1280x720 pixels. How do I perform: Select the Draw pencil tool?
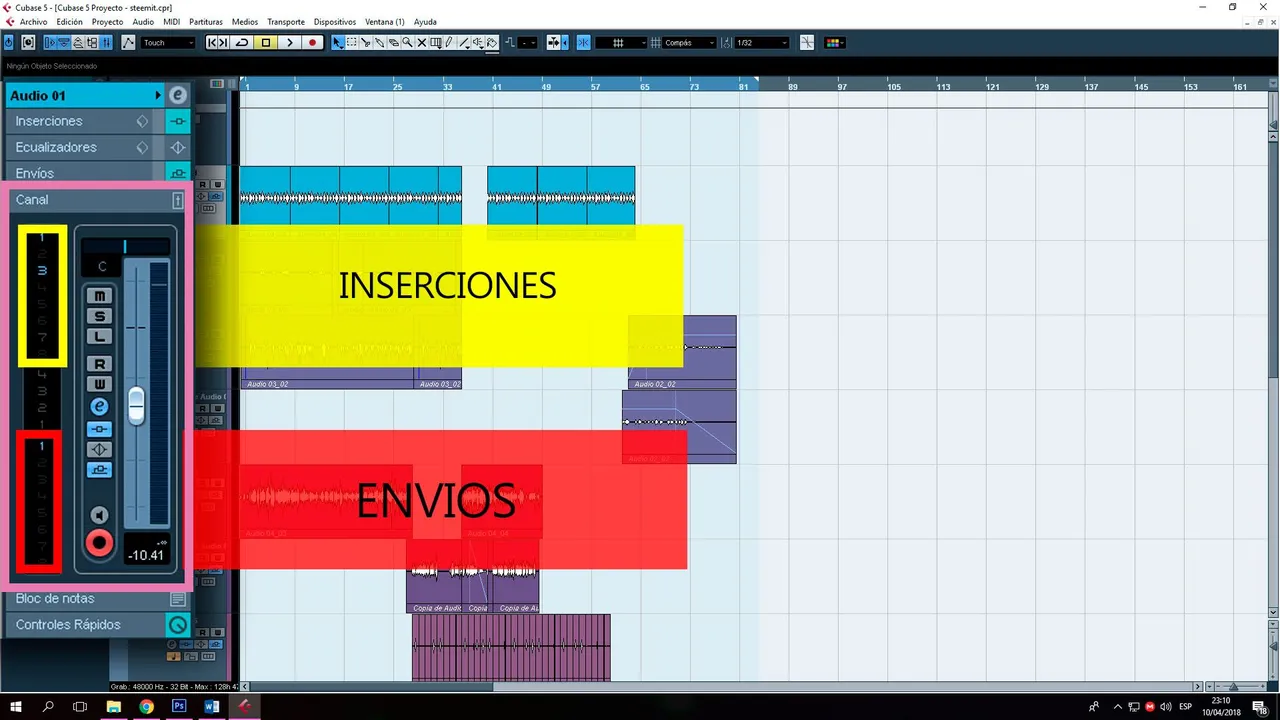tap(449, 42)
